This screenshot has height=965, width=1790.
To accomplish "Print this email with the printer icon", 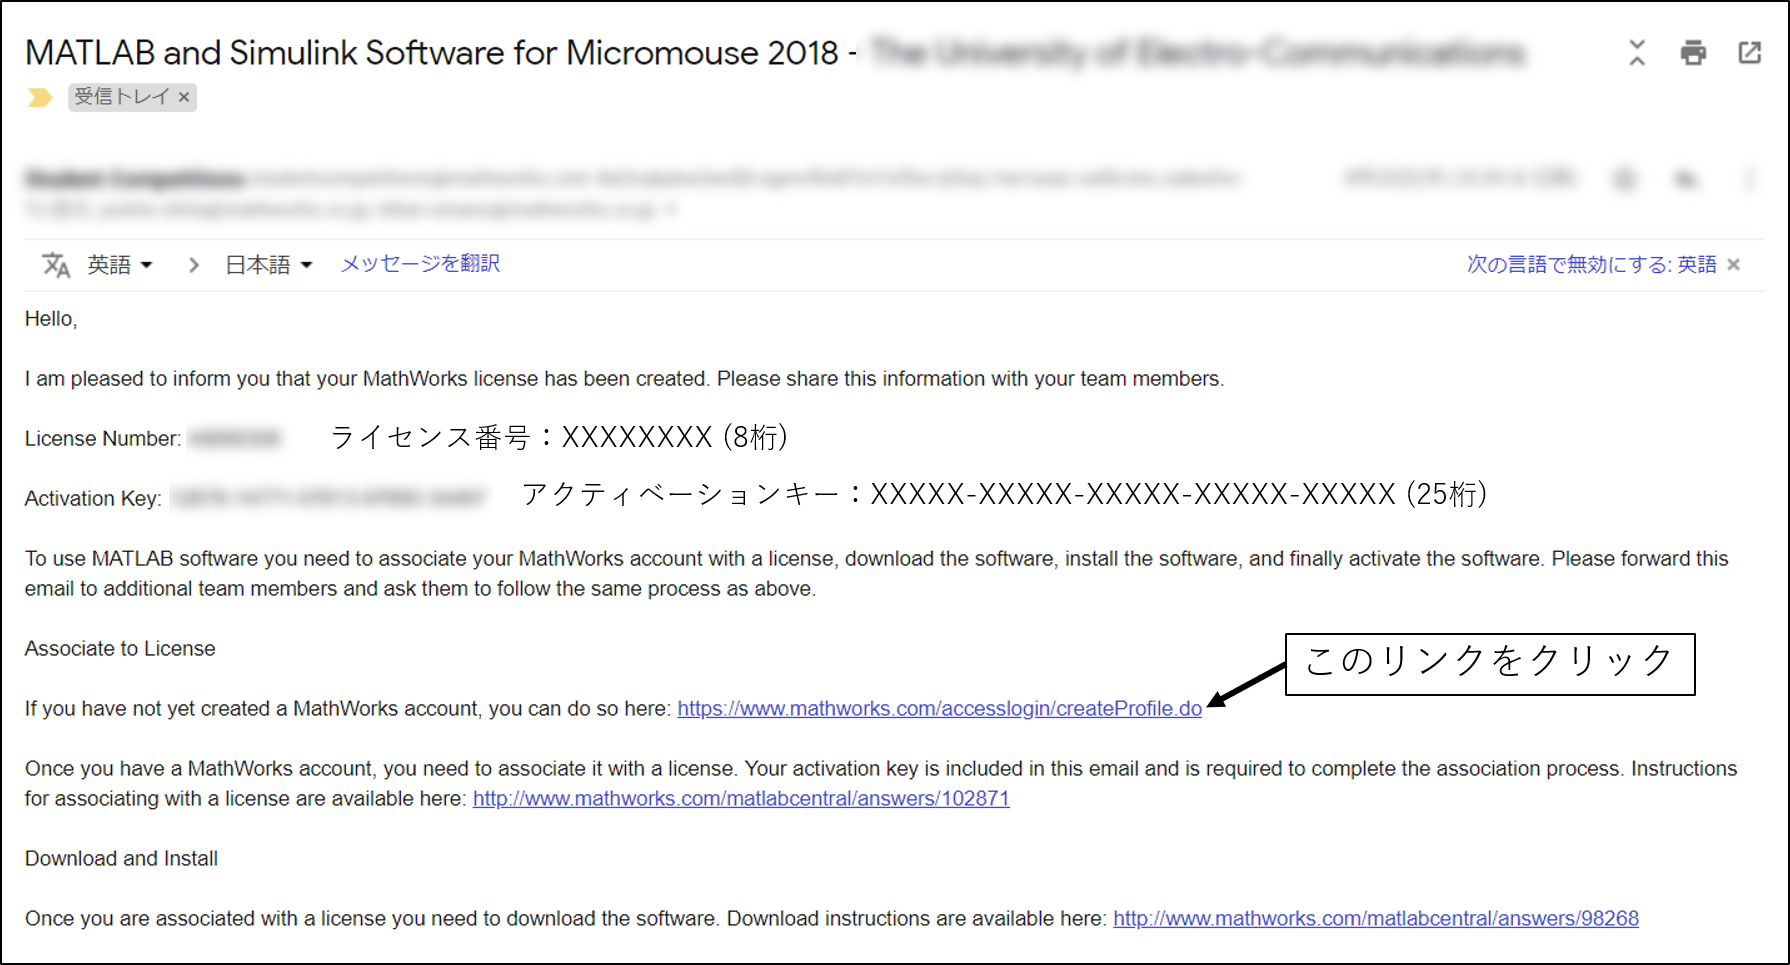I will tap(1693, 53).
